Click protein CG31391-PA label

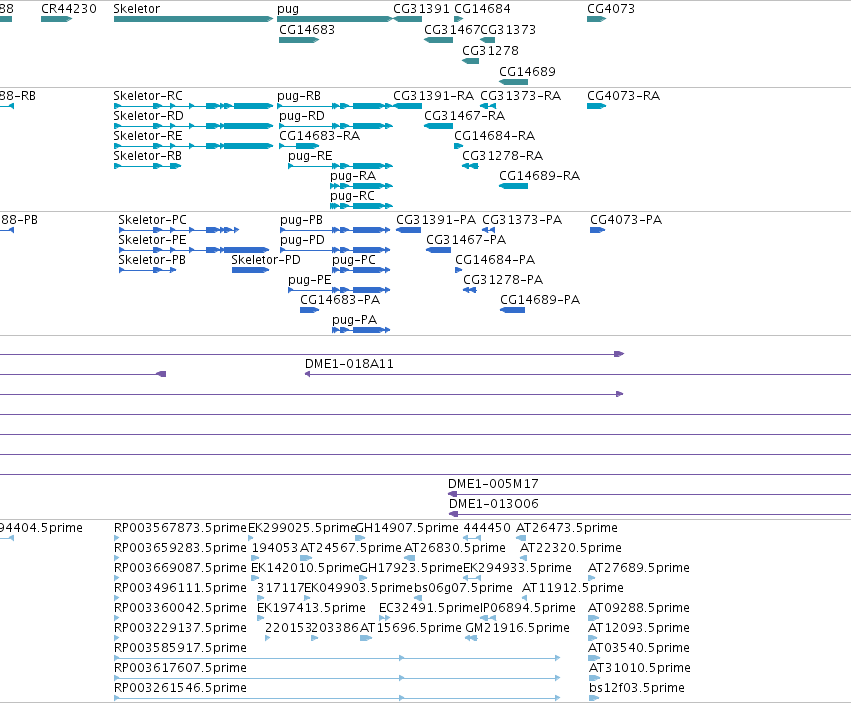[x=436, y=220]
